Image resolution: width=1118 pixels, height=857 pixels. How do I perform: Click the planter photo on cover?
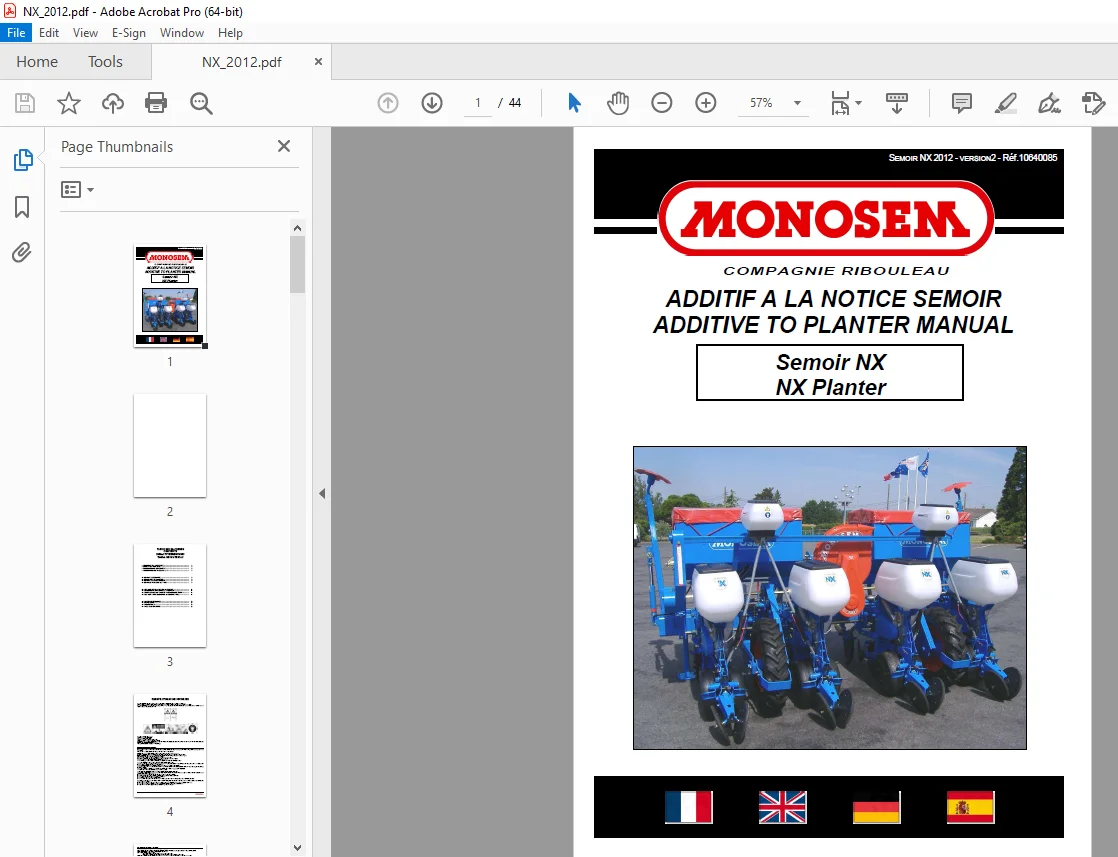[x=830, y=597]
